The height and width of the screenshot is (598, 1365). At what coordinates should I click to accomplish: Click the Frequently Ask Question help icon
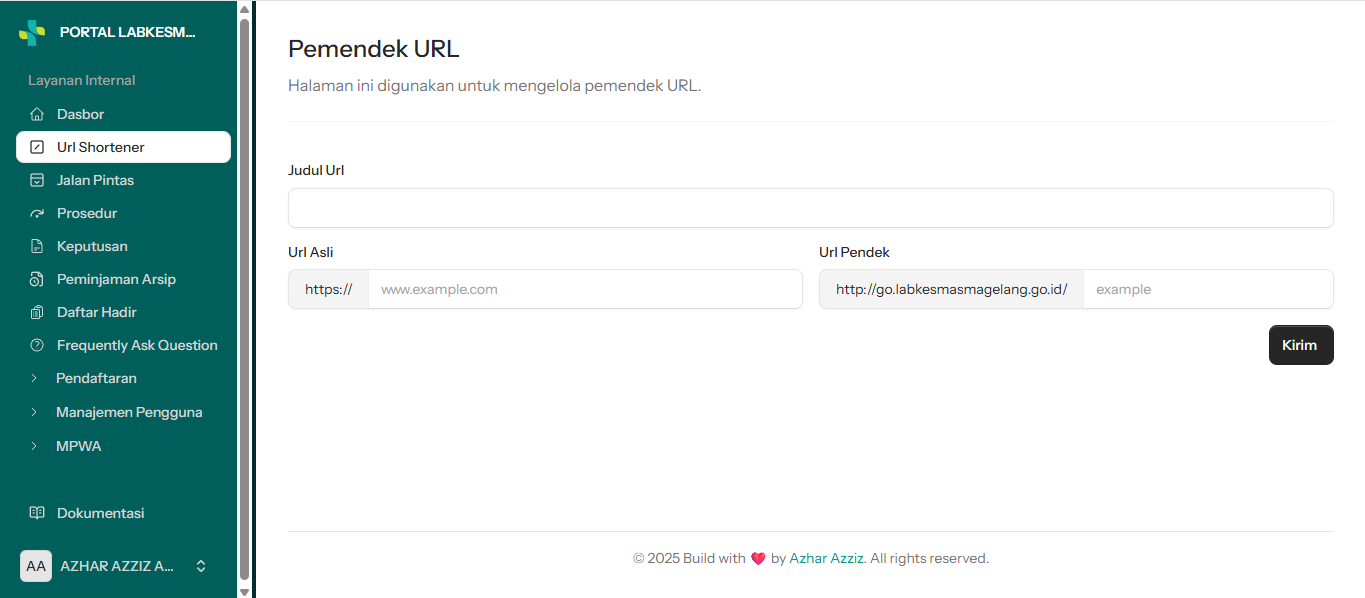37,345
